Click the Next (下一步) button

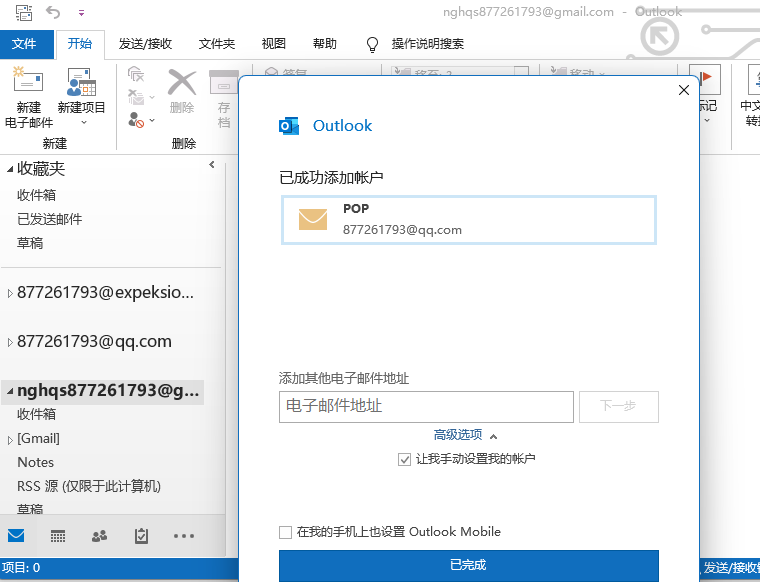[618, 407]
